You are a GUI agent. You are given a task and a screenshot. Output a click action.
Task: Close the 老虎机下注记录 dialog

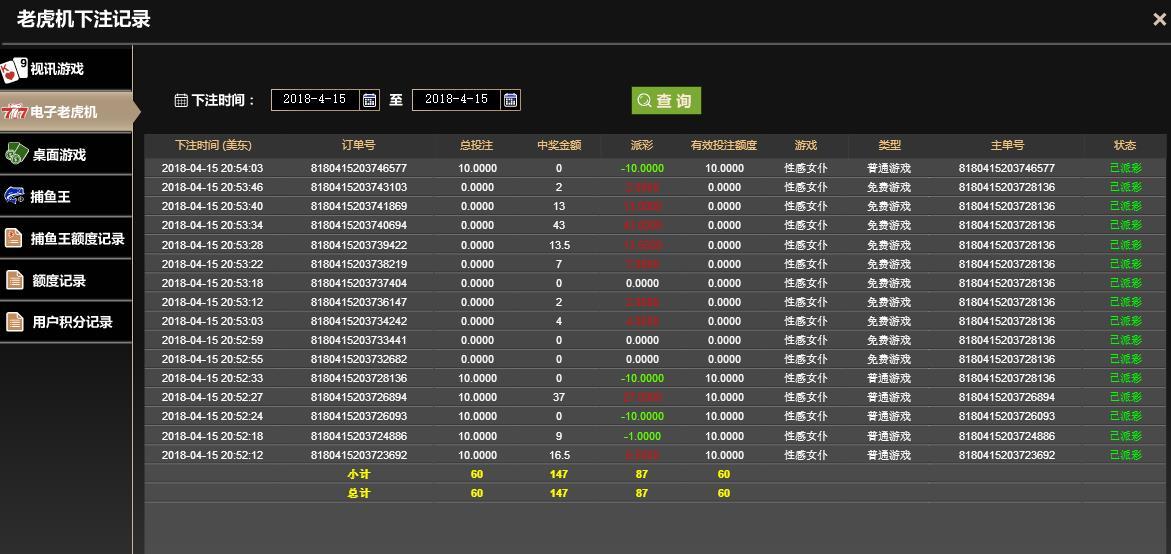pos(1159,19)
